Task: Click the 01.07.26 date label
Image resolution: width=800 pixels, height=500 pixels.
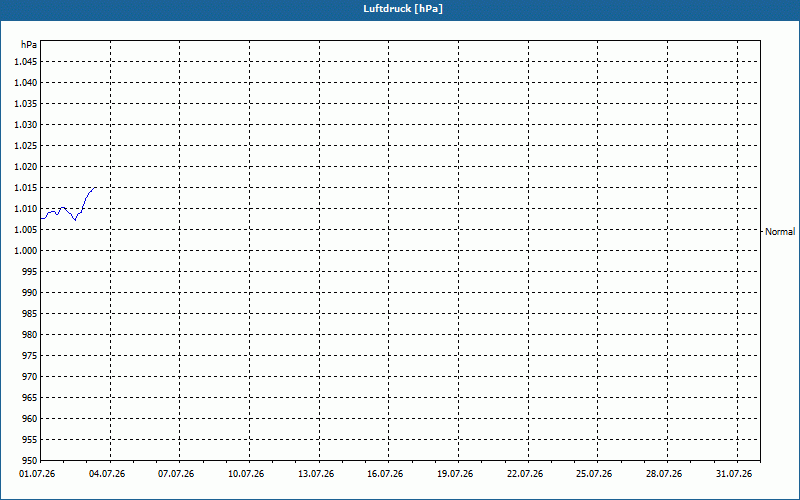Action: [37, 474]
